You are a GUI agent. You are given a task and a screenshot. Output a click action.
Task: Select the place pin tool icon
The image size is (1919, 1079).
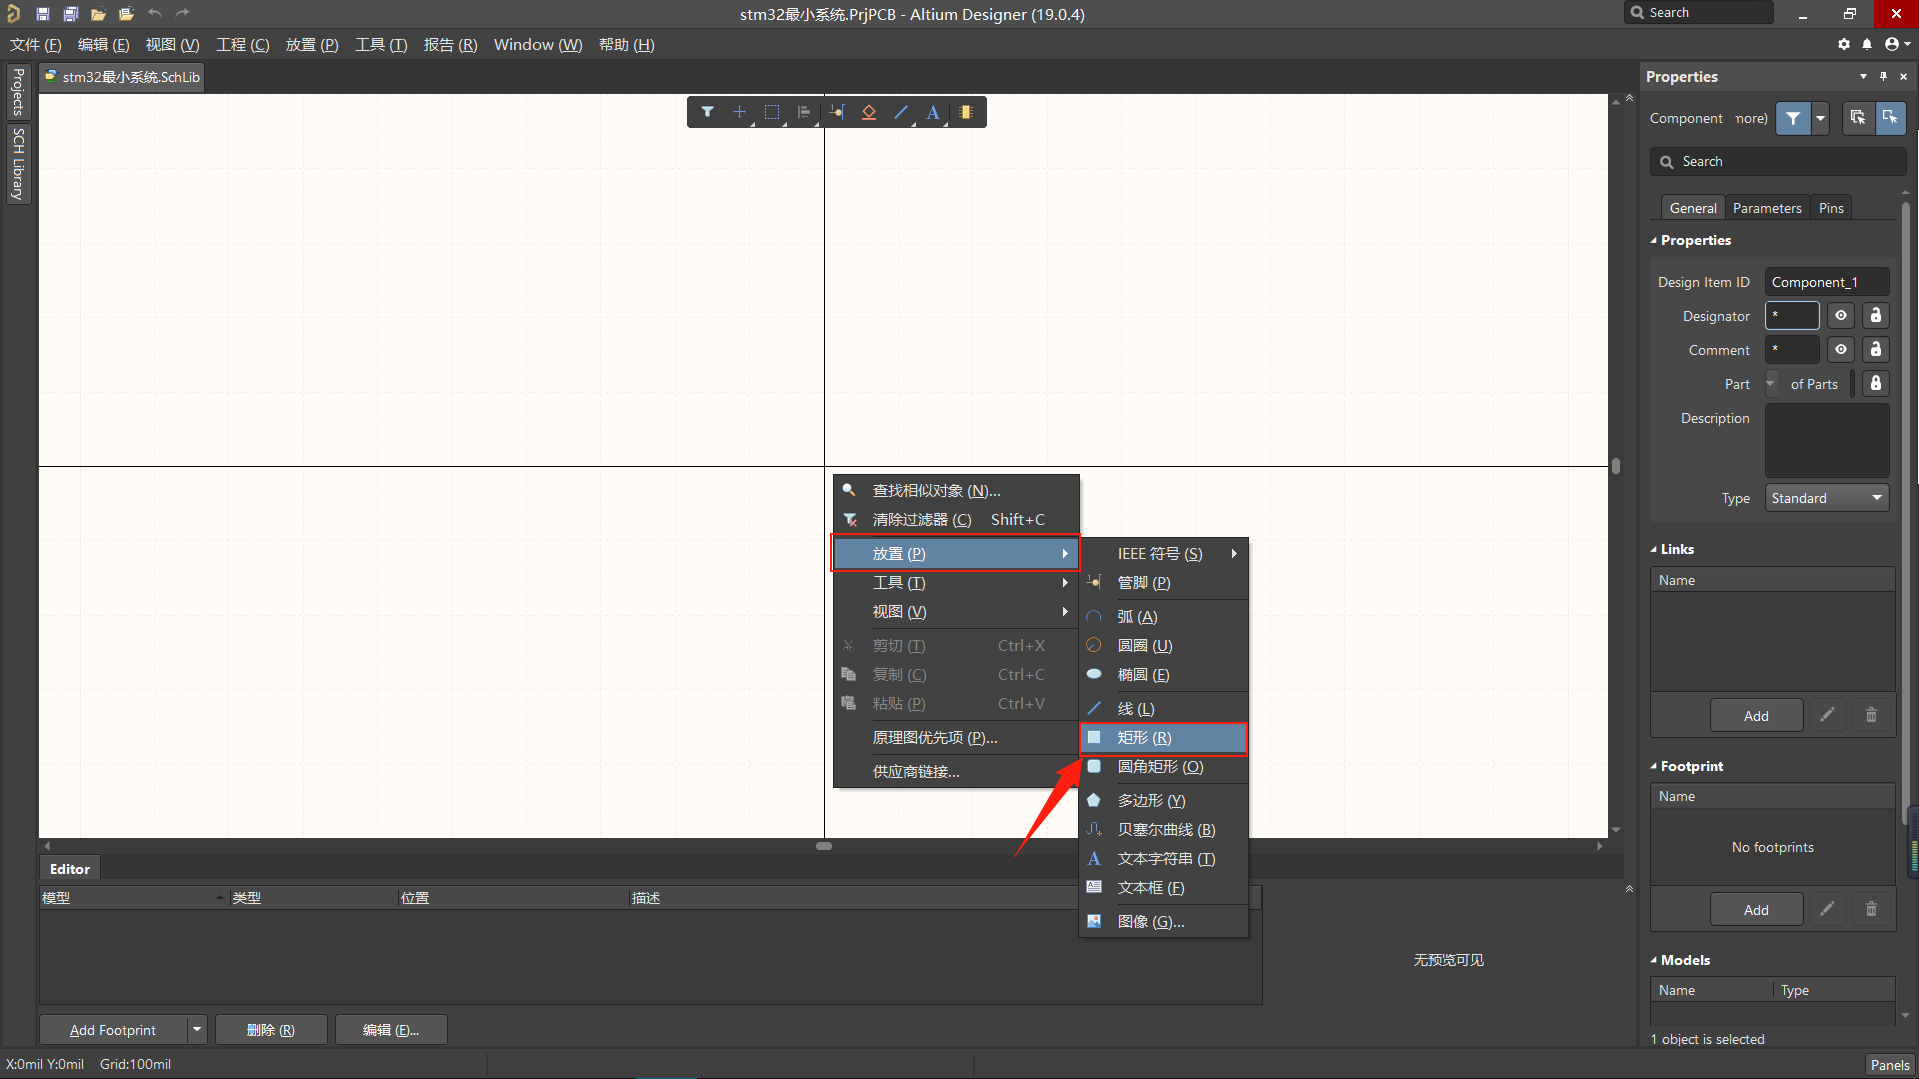[837, 112]
